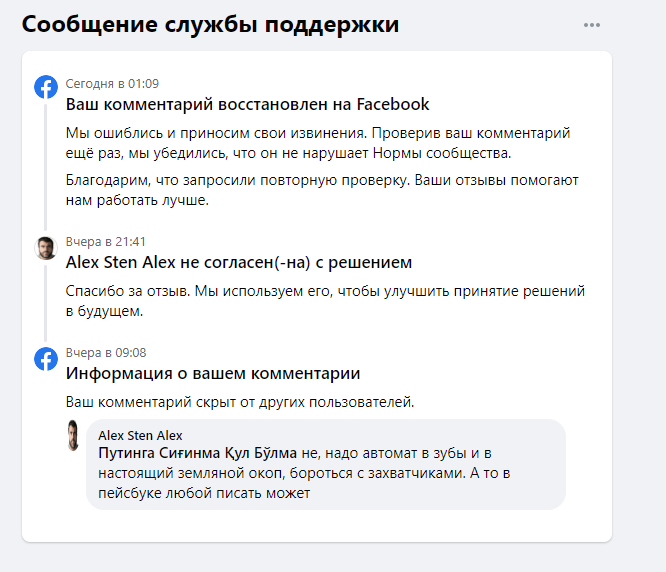Click the 'Сегодня в 01:09' timestamp
666x572 pixels.
coord(112,84)
